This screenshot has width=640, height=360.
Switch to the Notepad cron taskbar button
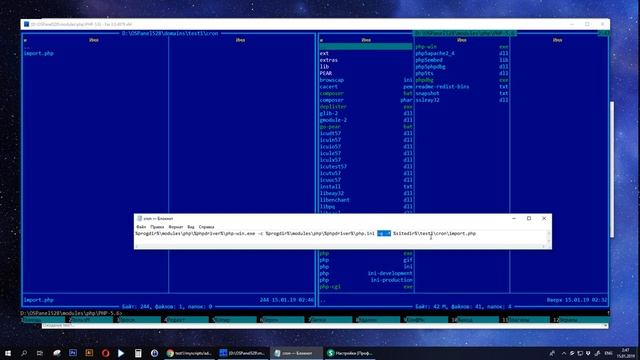(x=296, y=353)
